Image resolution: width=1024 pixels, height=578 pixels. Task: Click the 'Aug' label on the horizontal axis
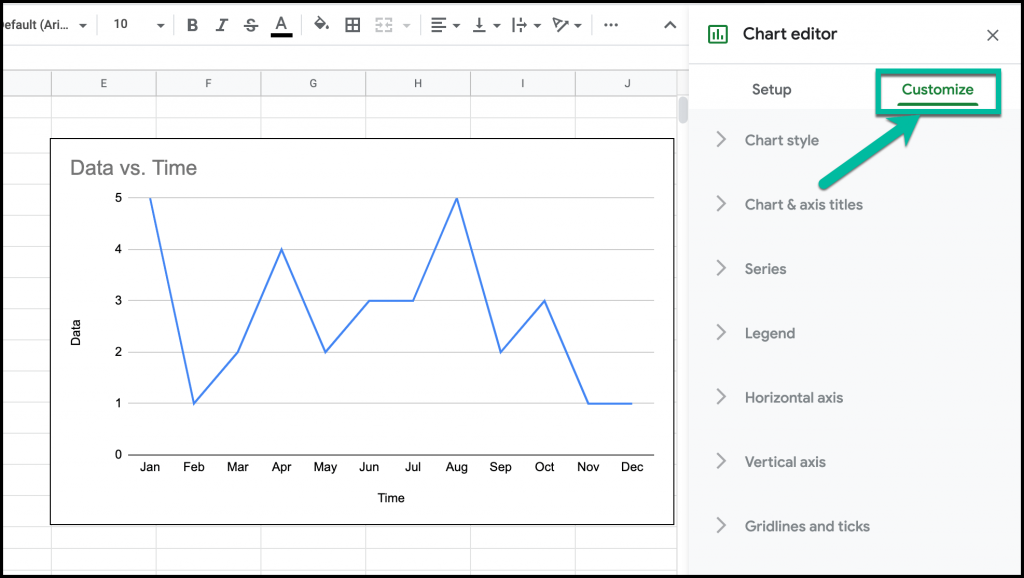pyautogui.click(x=456, y=467)
